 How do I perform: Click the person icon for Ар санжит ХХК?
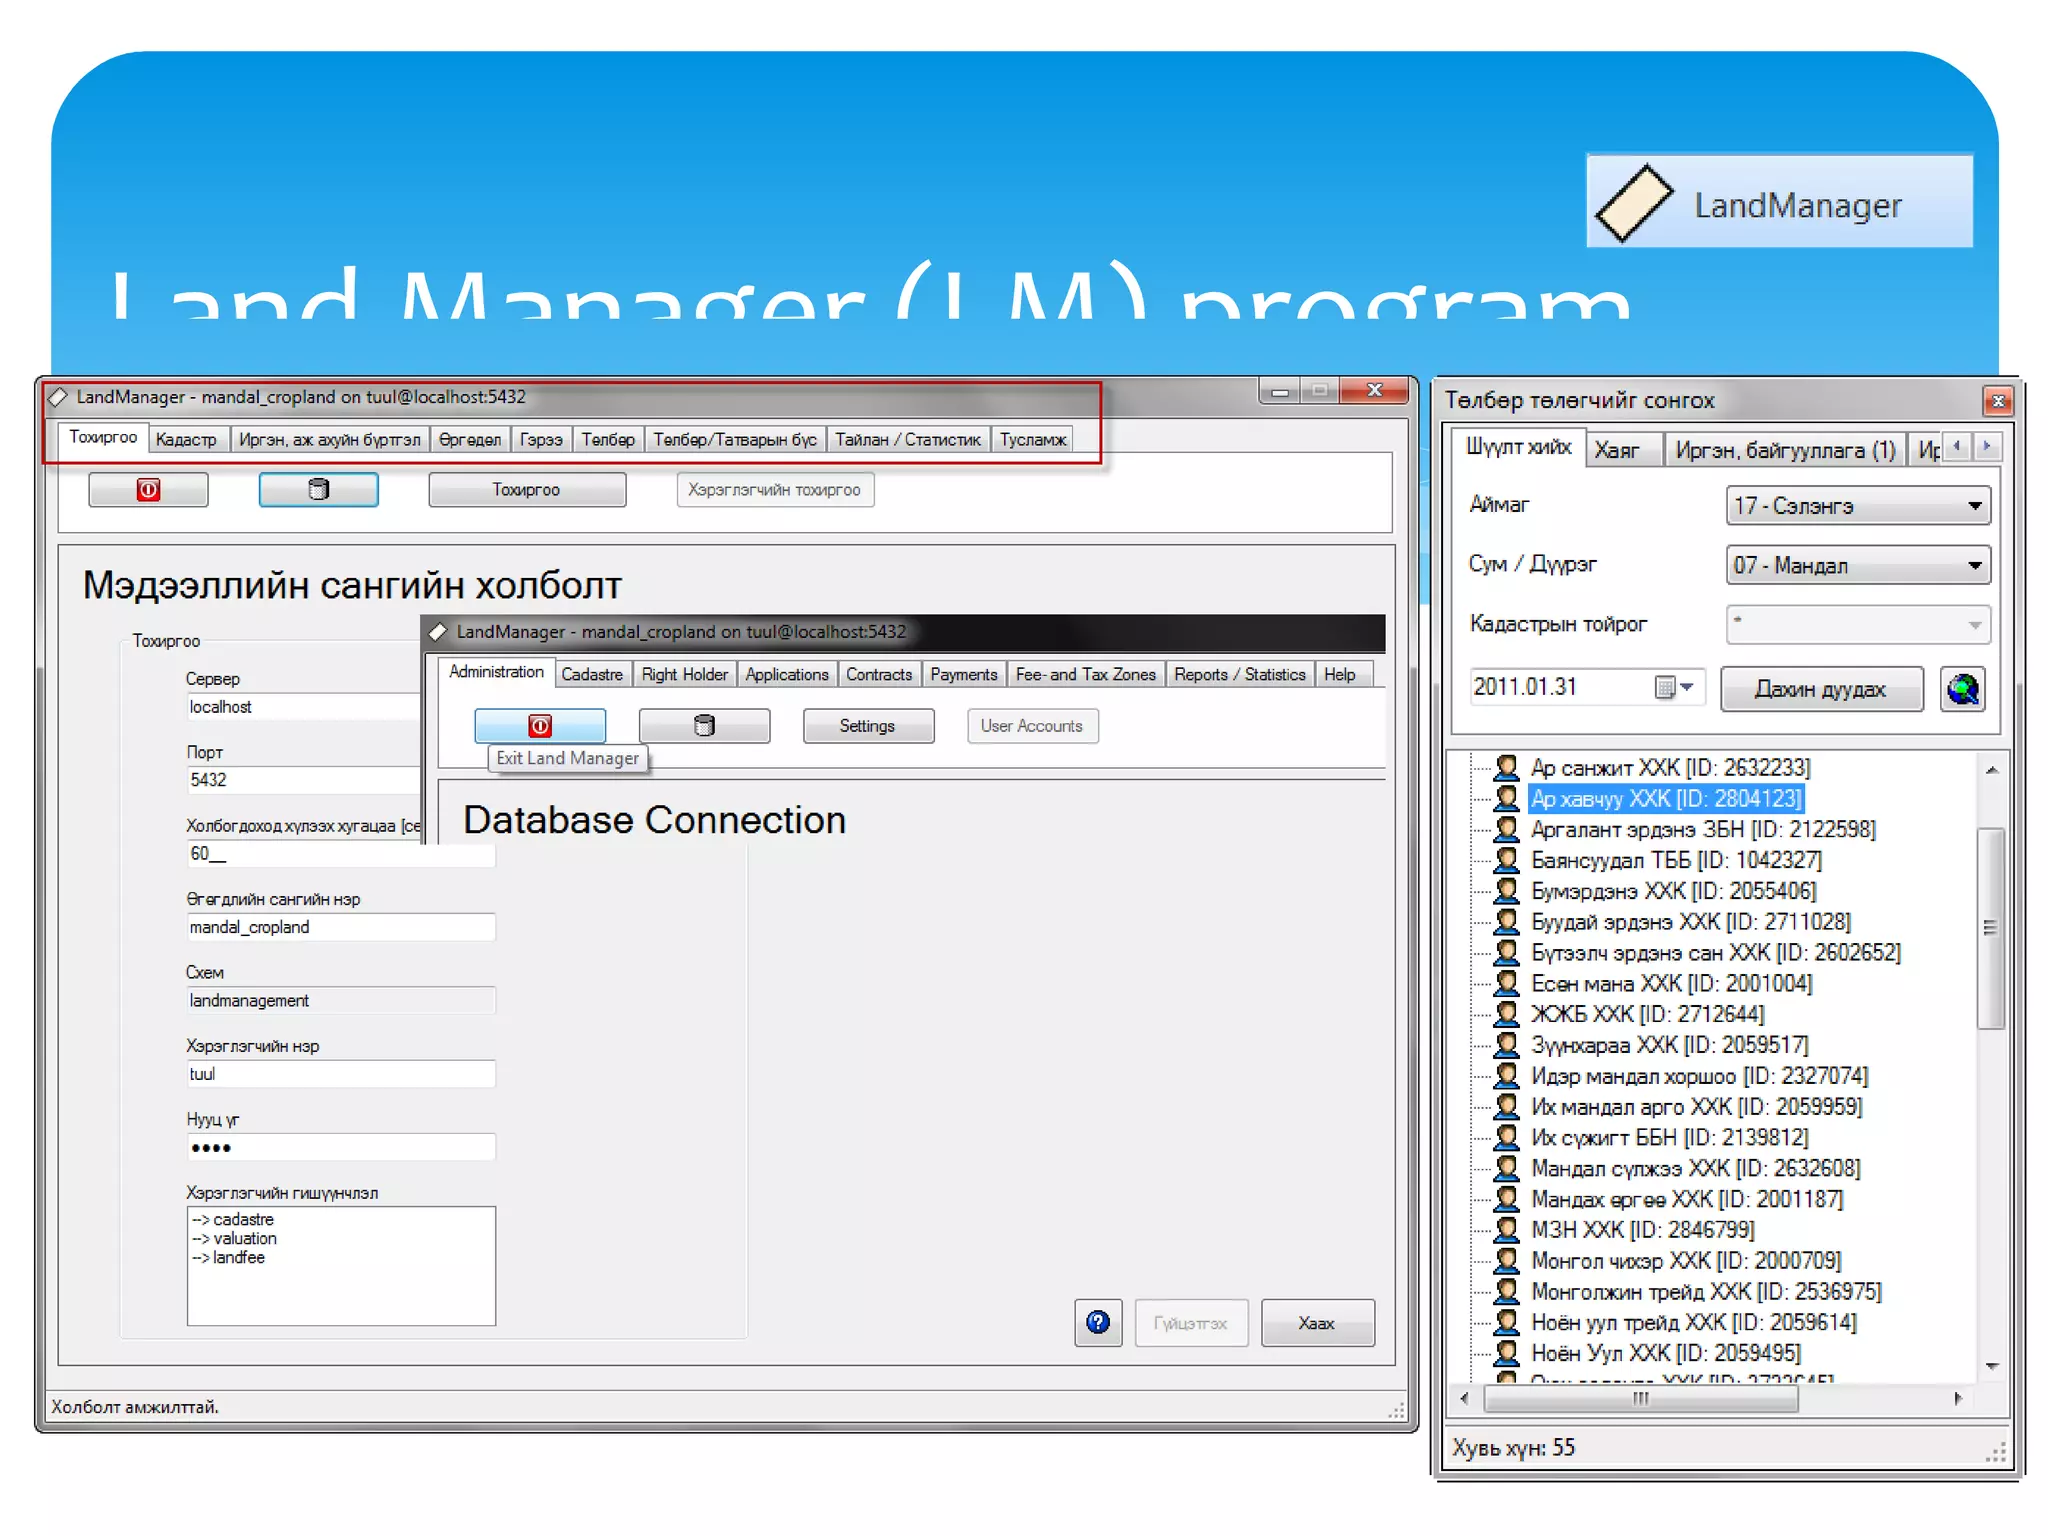click(1505, 767)
